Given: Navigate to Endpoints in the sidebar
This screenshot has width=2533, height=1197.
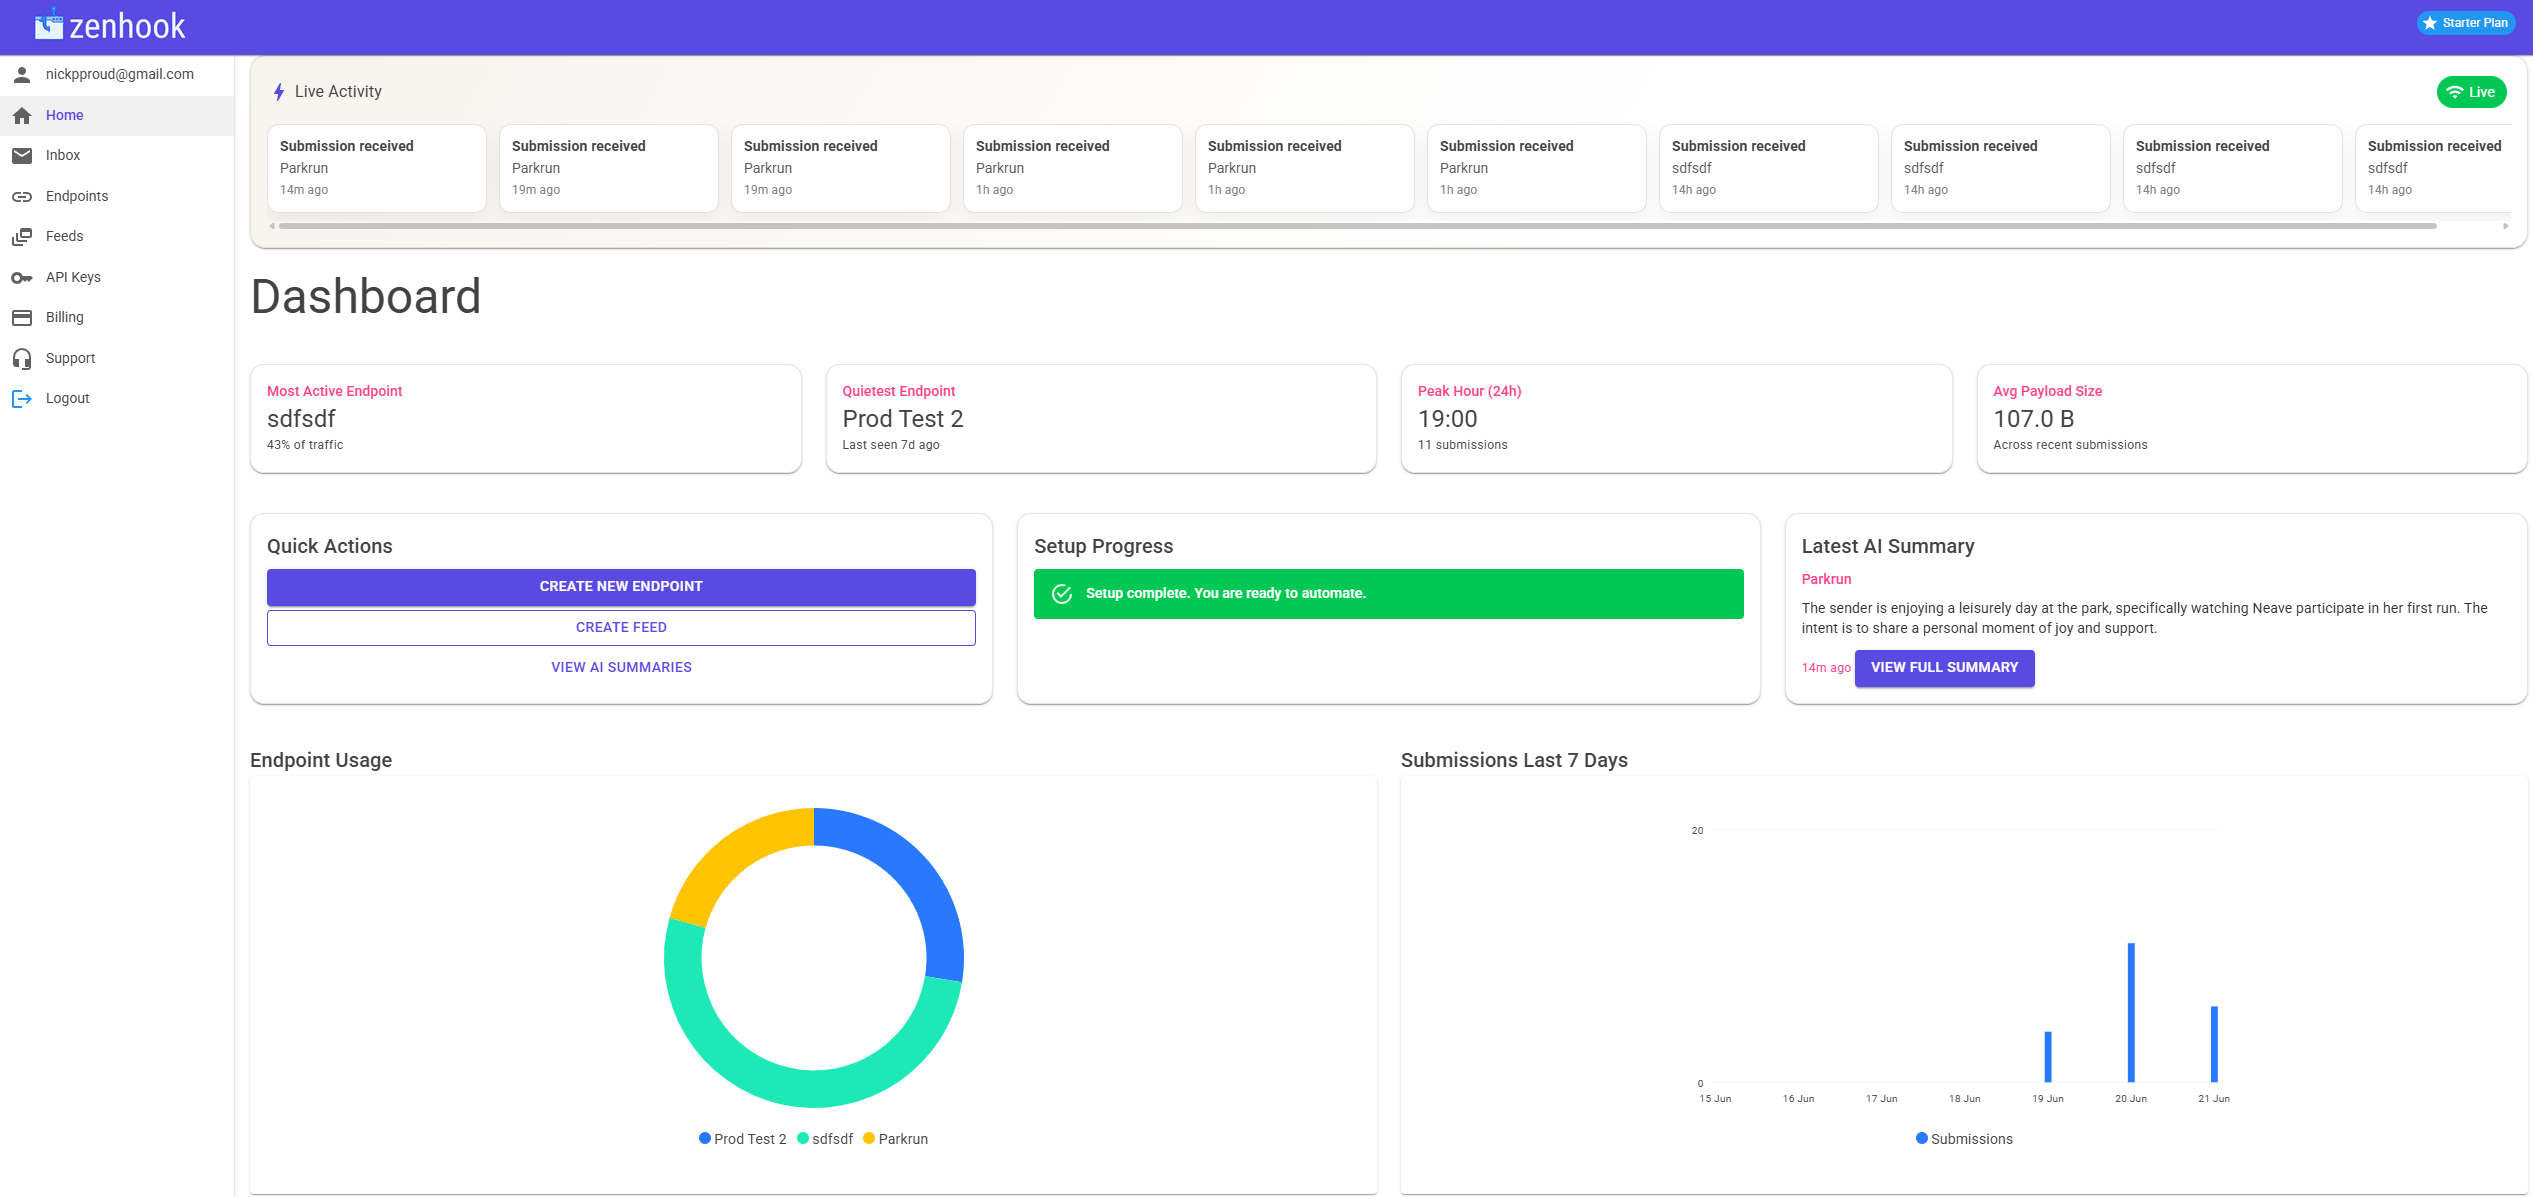Looking at the screenshot, I should pyautogui.click(x=117, y=197).
